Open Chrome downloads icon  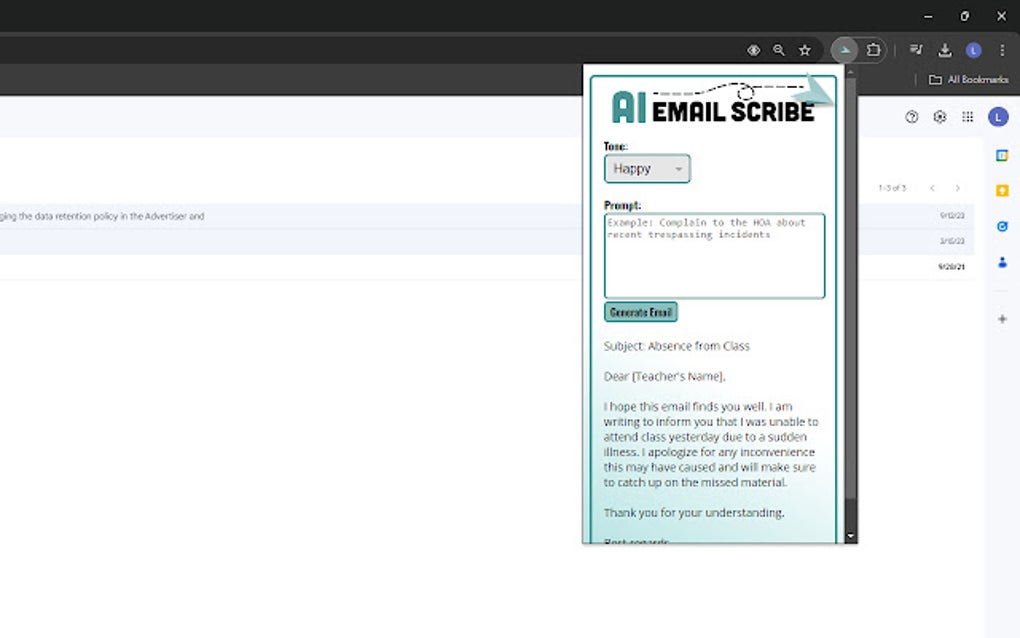[x=943, y=49]
